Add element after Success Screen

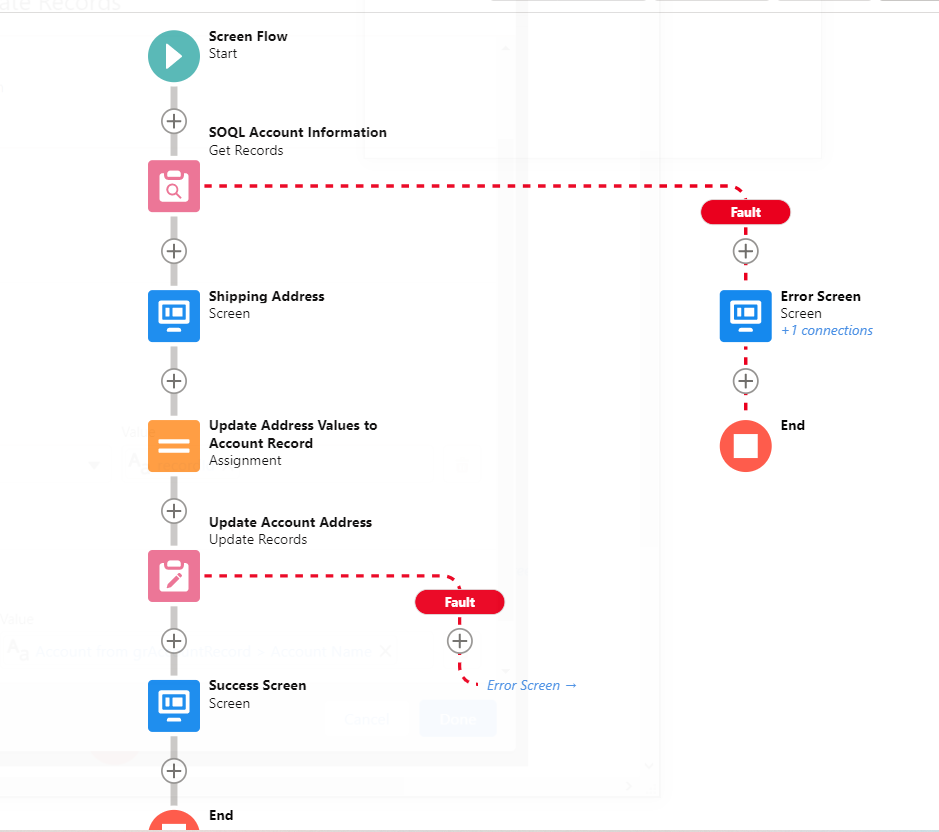(x=174, y=771)
